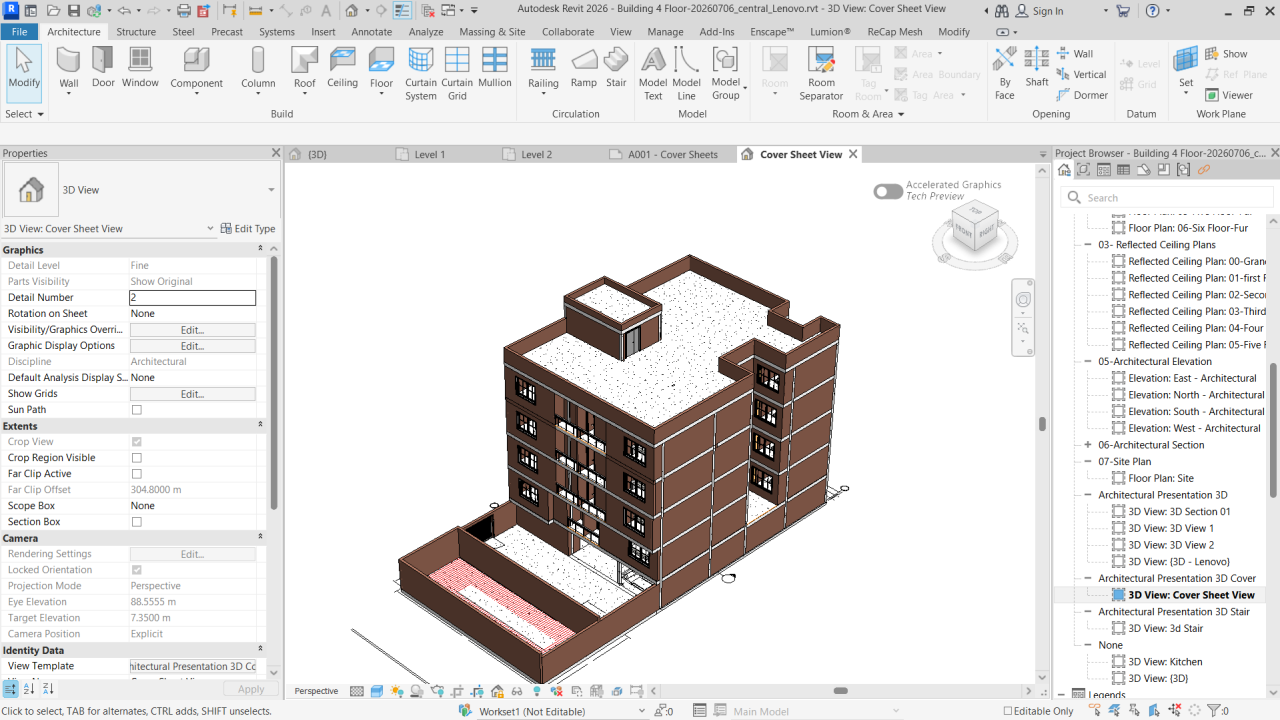Choose the Stair tool in Circulation

[616, 67]
